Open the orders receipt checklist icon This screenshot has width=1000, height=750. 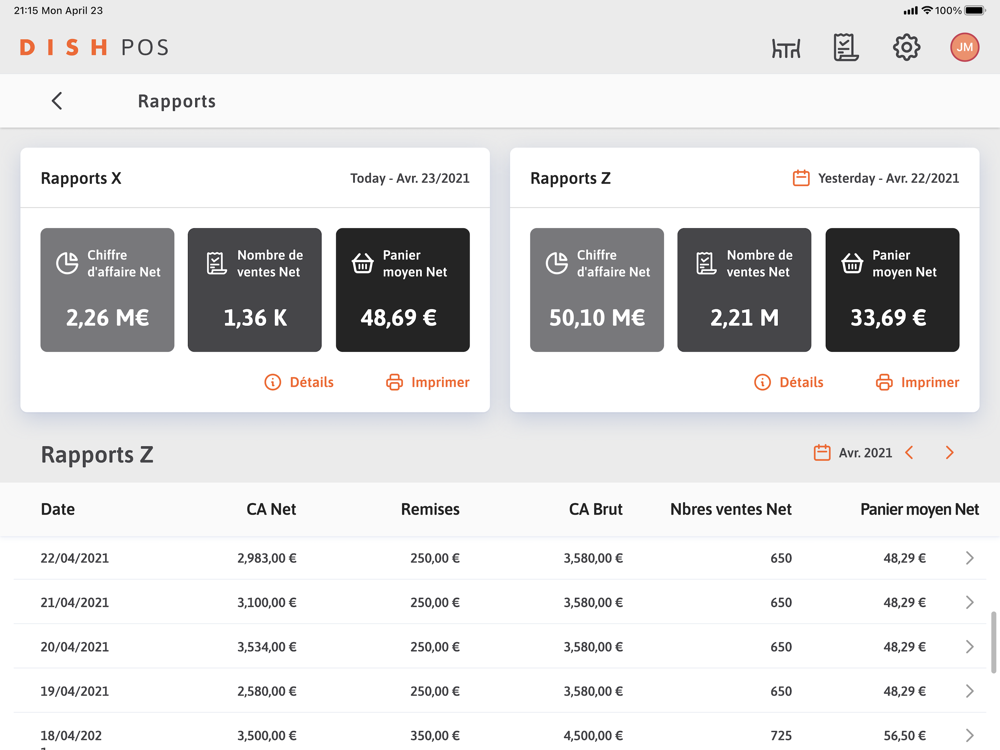[846, 47]
